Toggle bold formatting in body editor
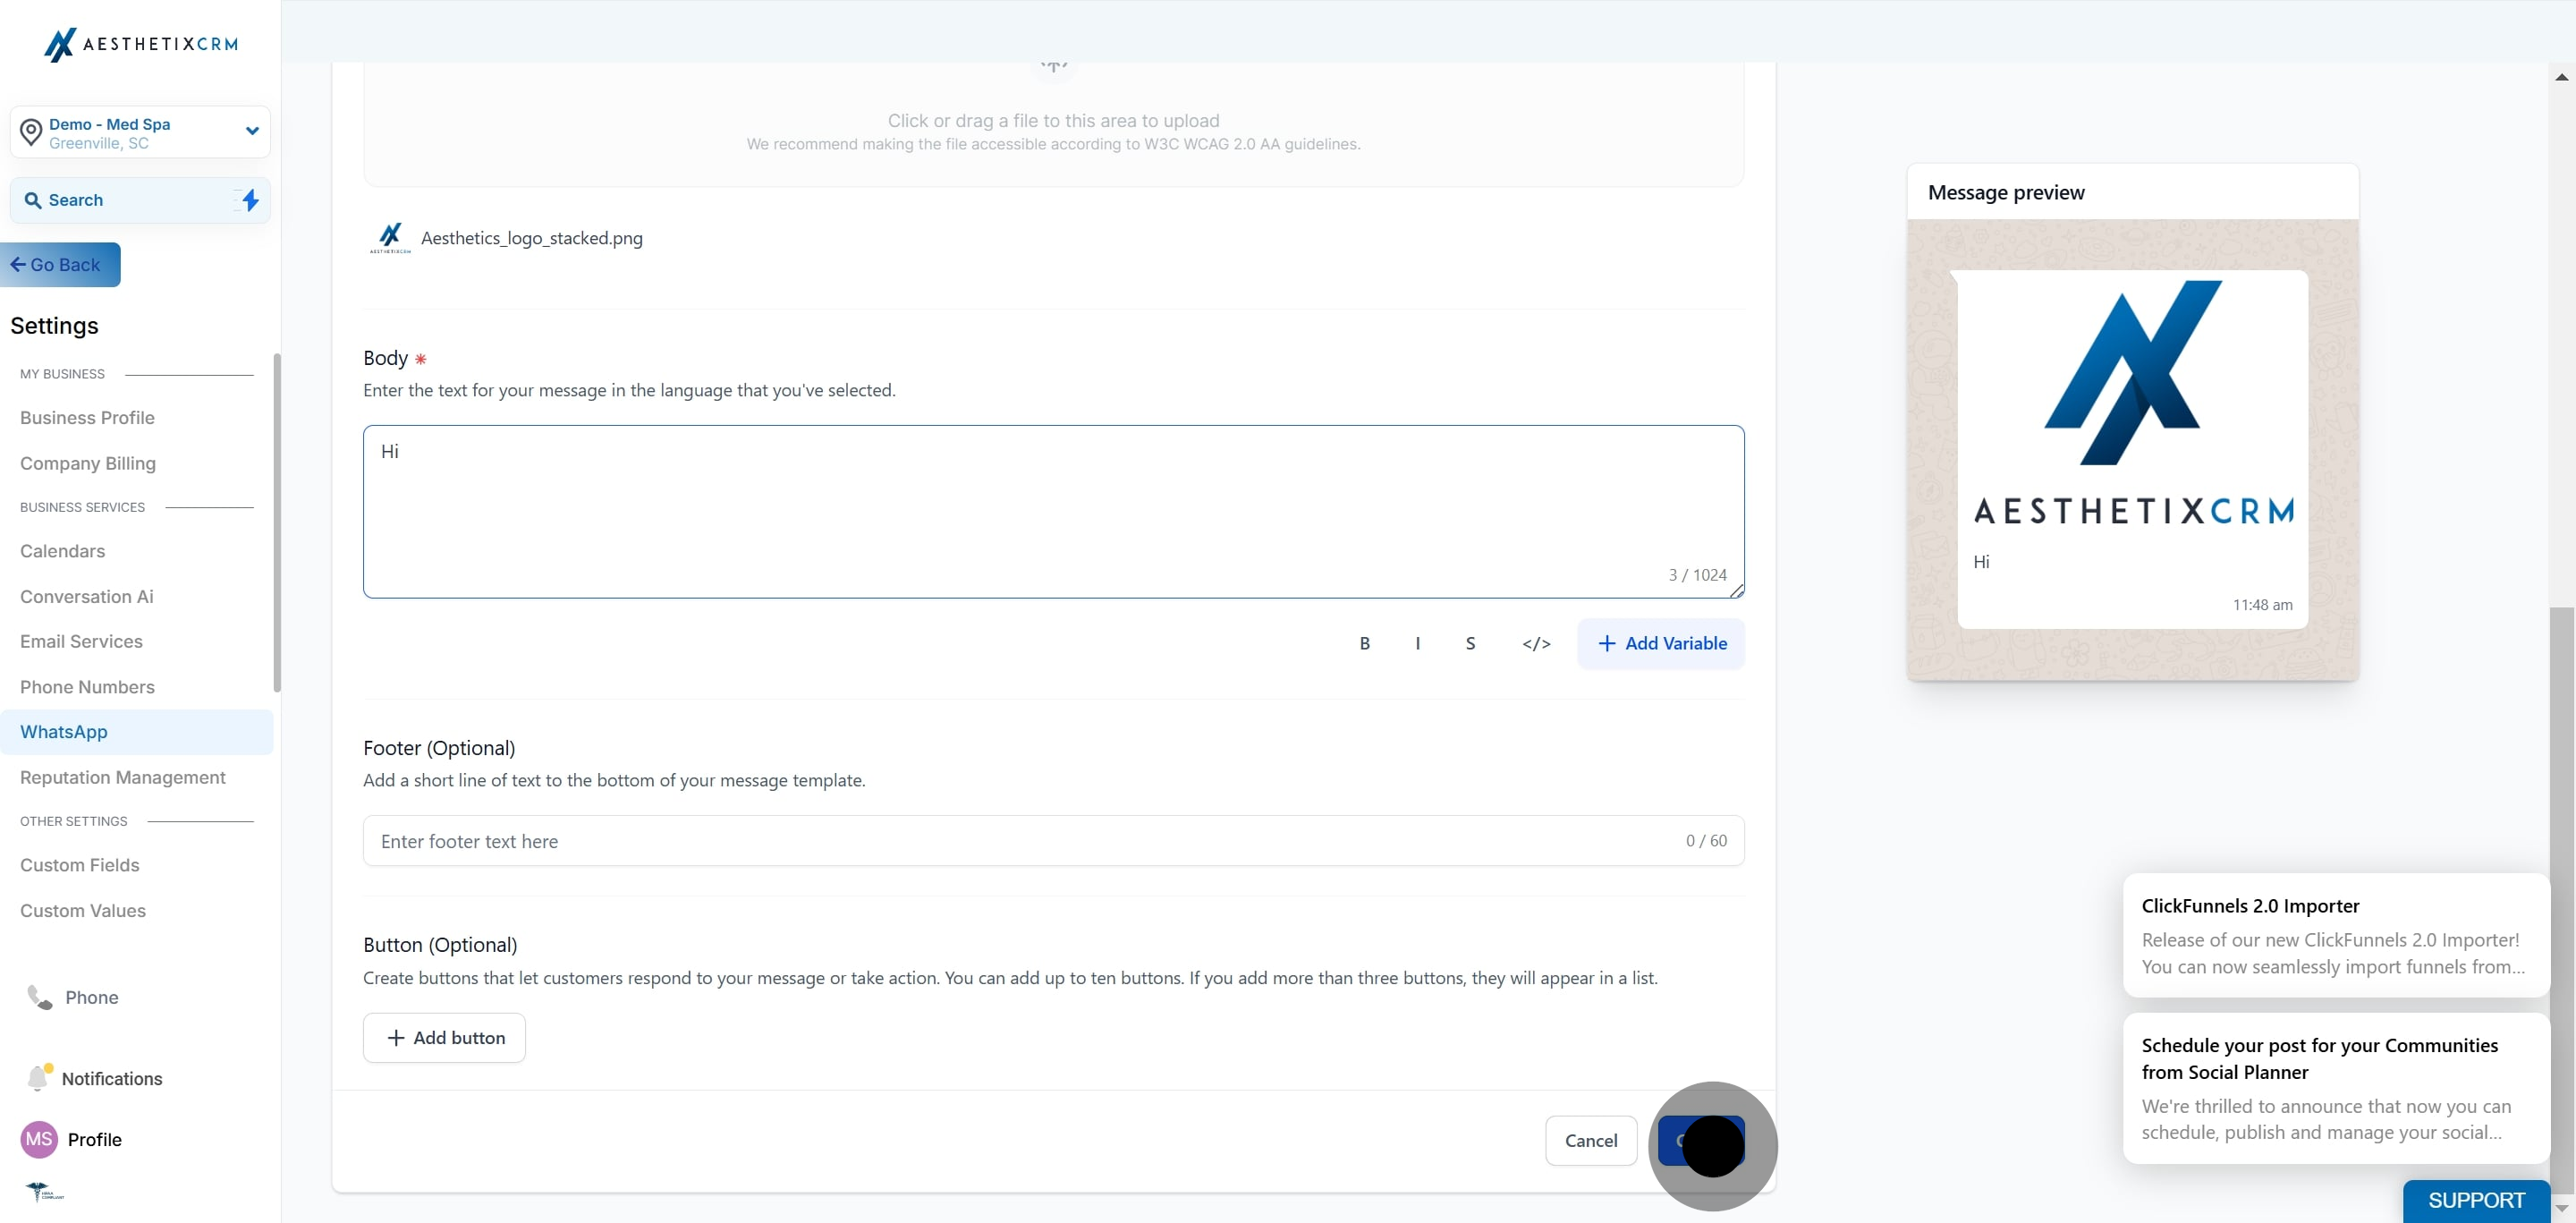Viewport: 2576px width, 1223px height. 1364,643
